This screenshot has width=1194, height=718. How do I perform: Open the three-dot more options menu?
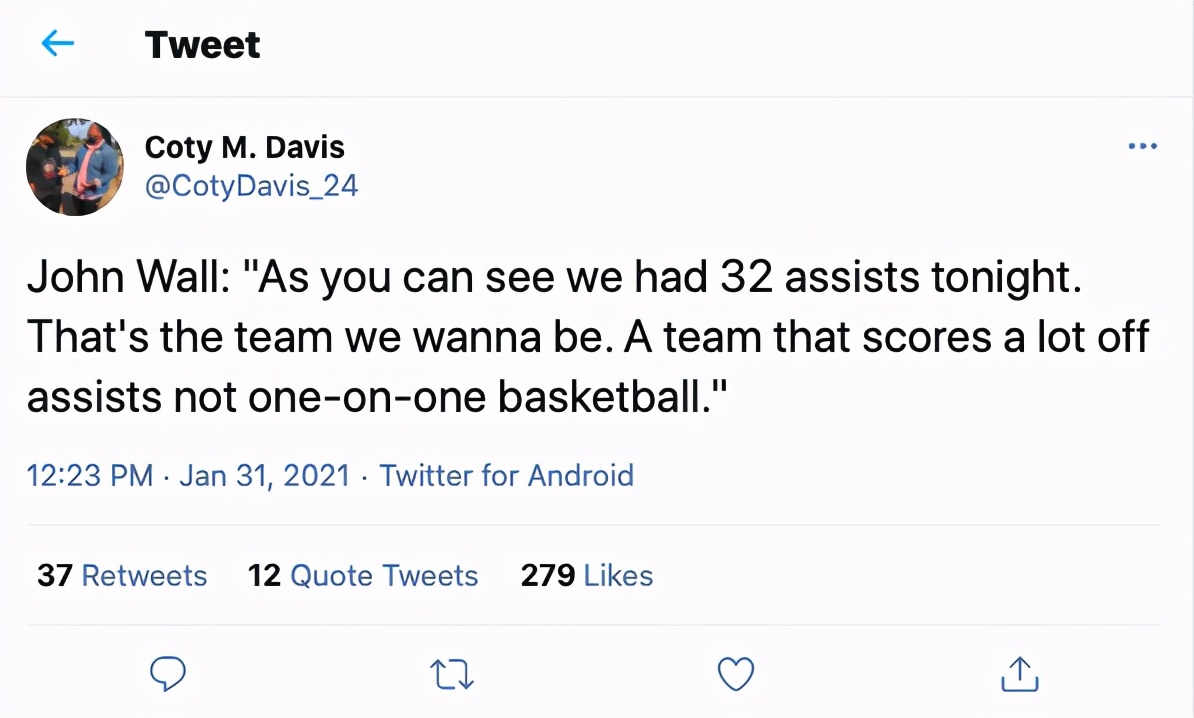[1142, 147]
